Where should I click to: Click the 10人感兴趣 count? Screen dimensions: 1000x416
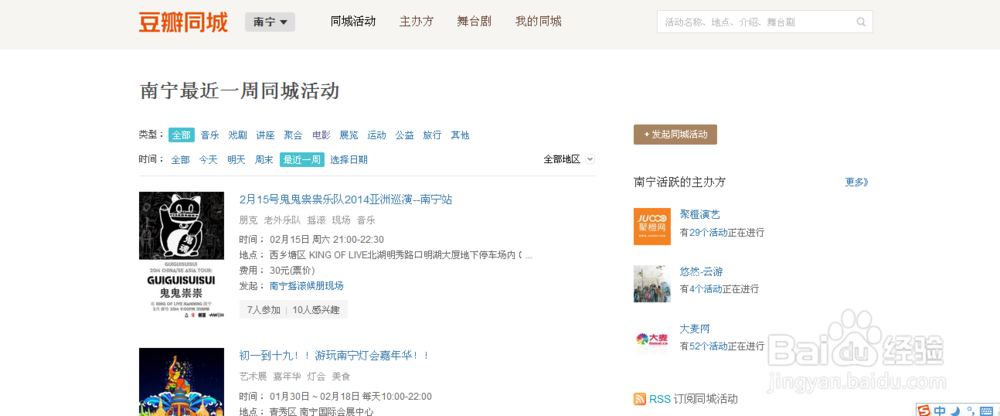(x=316, y=310)
